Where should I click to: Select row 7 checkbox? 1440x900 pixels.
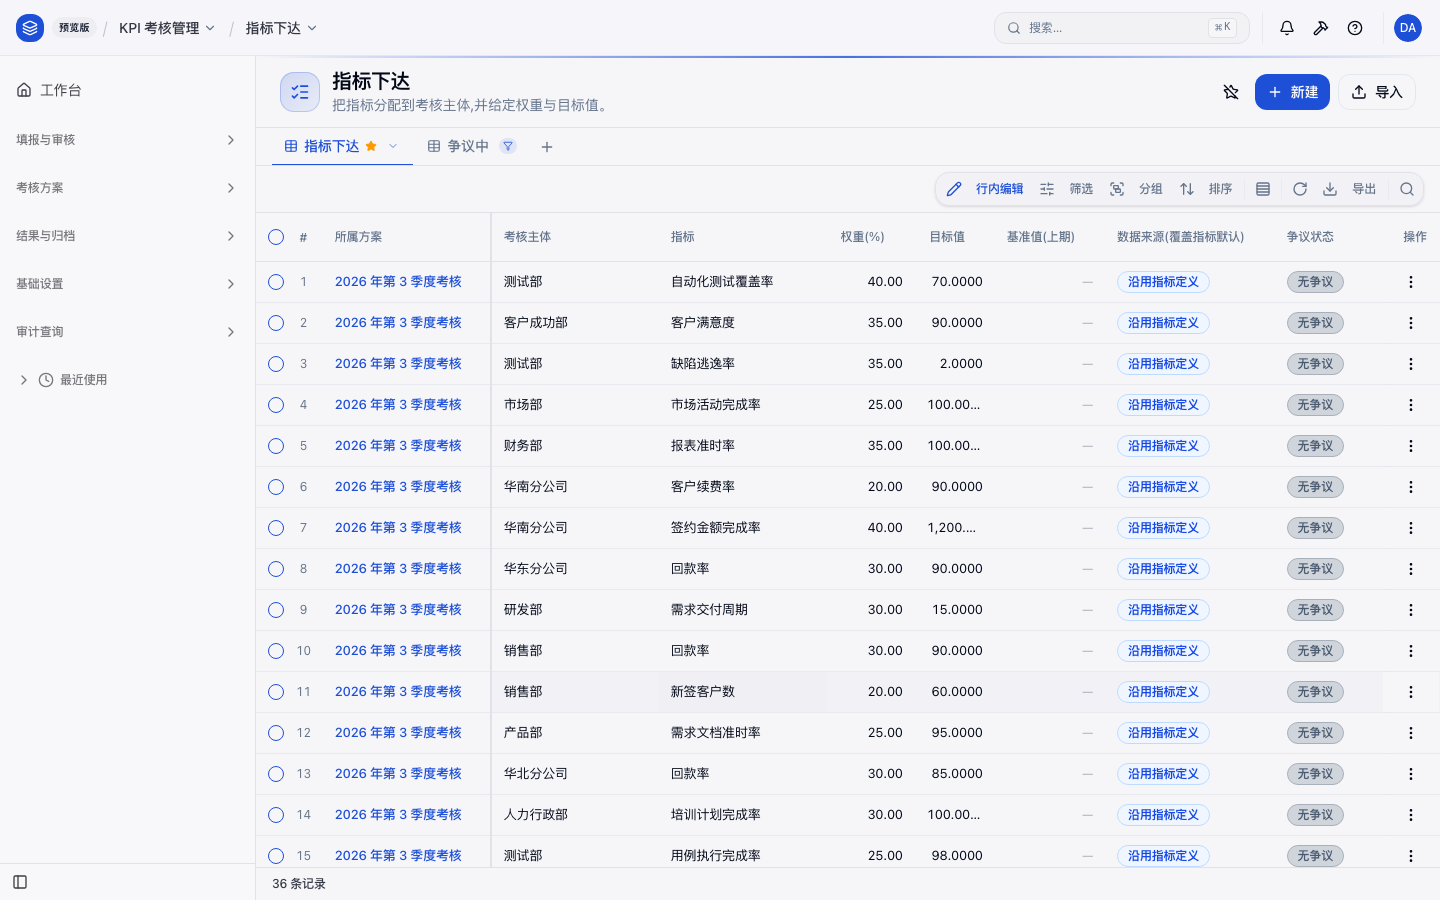pos(276,528)
